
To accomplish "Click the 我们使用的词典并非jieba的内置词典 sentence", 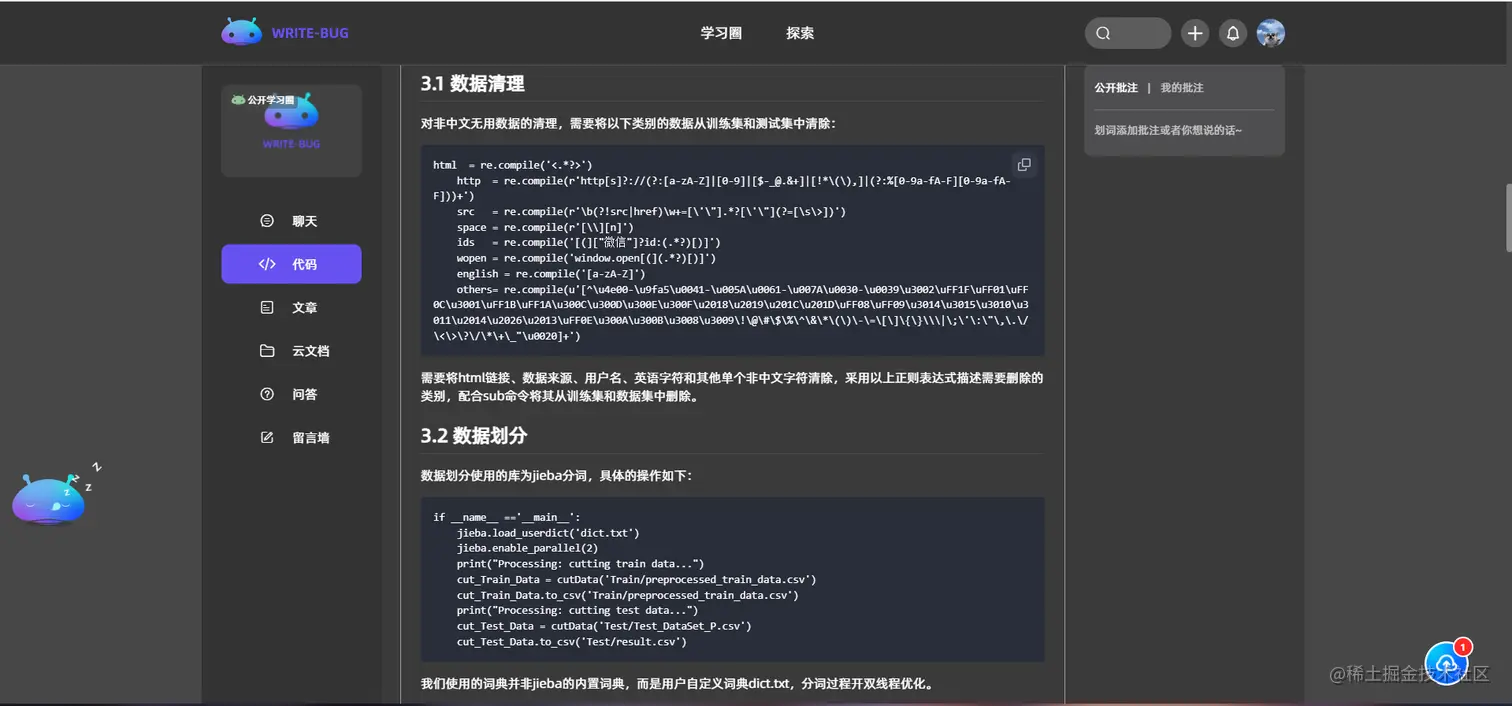I will (x=677, y=685).
